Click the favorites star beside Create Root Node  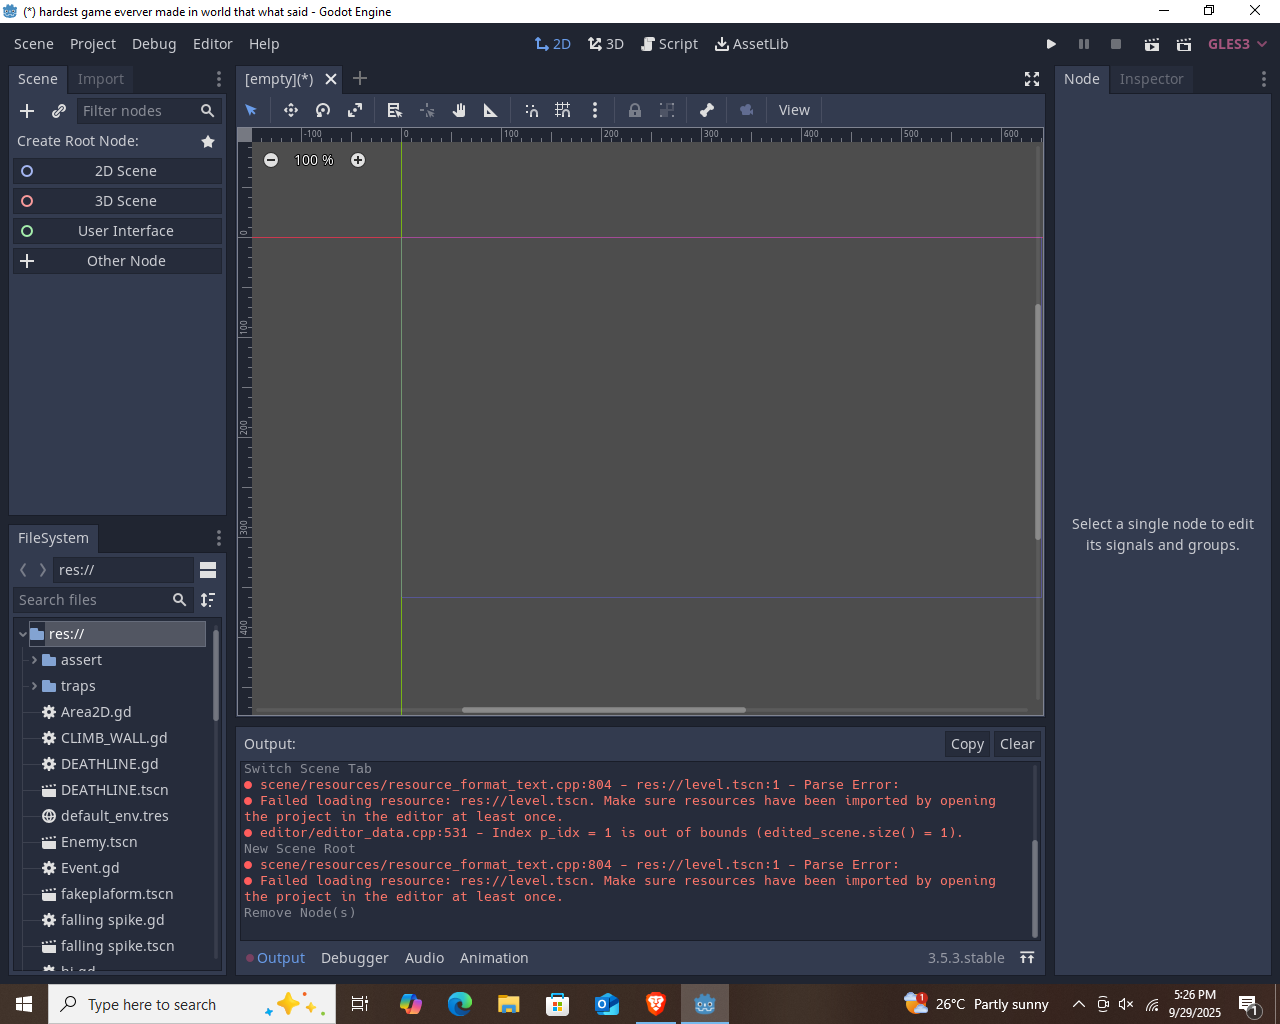click(x=208, y=141)
